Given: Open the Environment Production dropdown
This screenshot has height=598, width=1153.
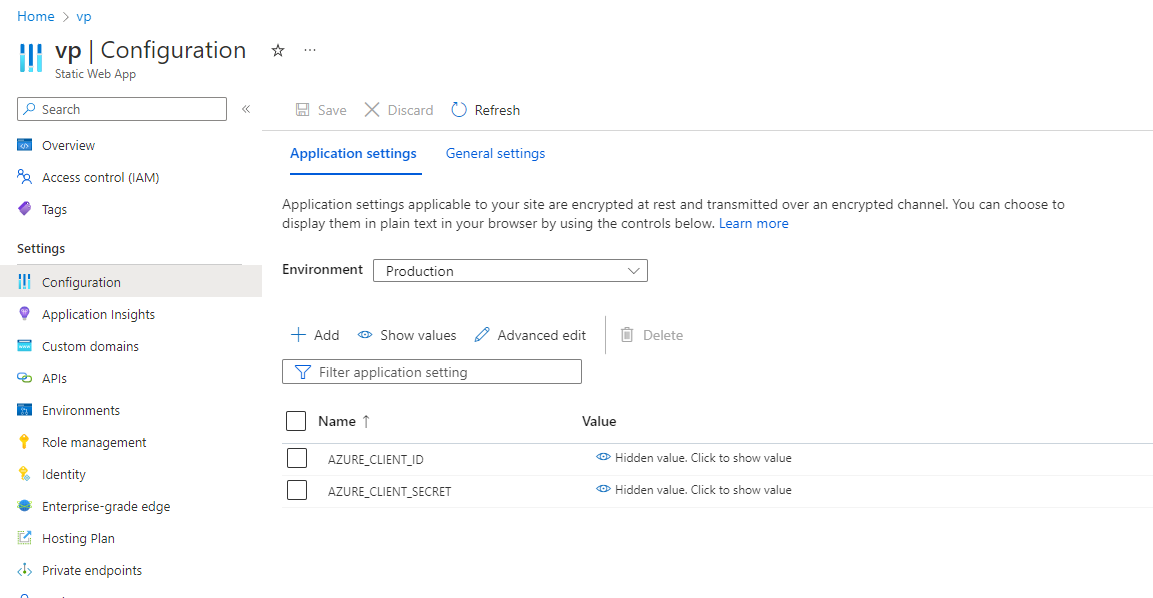Looking at the screenshot, I should tap(510, 271).
